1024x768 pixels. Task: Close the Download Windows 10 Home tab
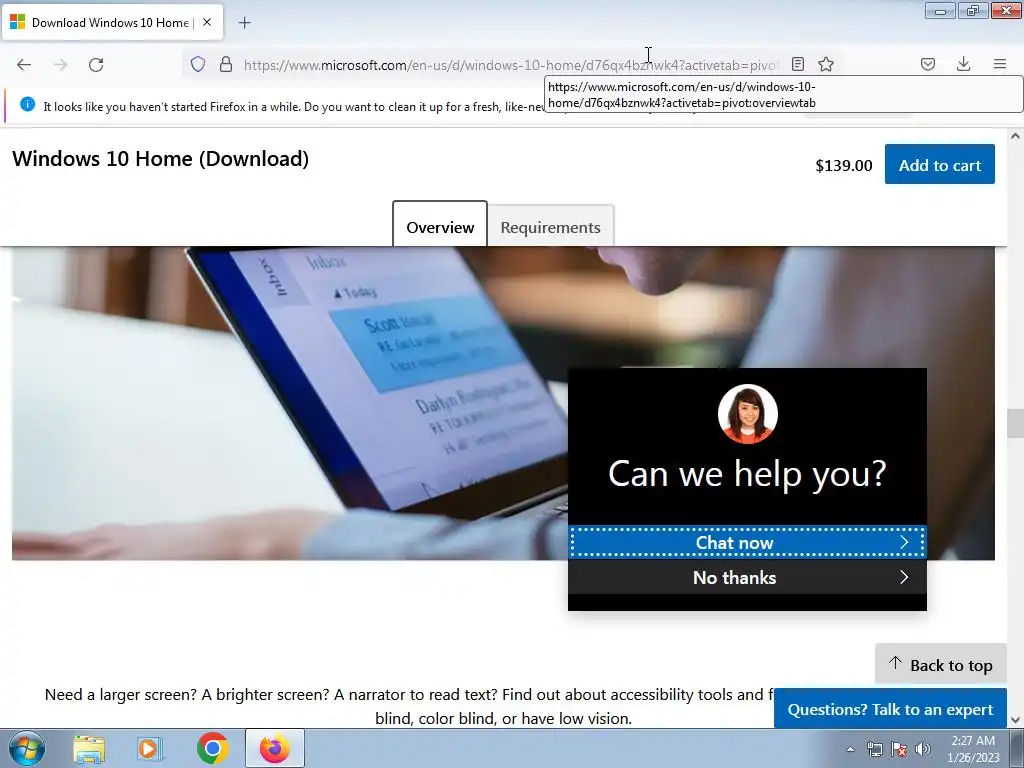click(x=207, y=22)
